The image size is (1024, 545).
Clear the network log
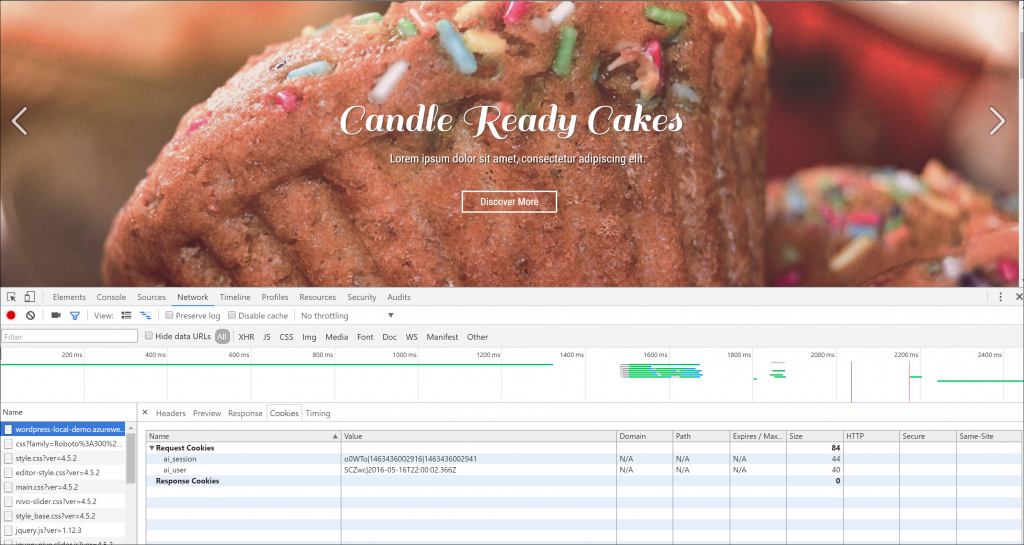(x=31, y=315)
